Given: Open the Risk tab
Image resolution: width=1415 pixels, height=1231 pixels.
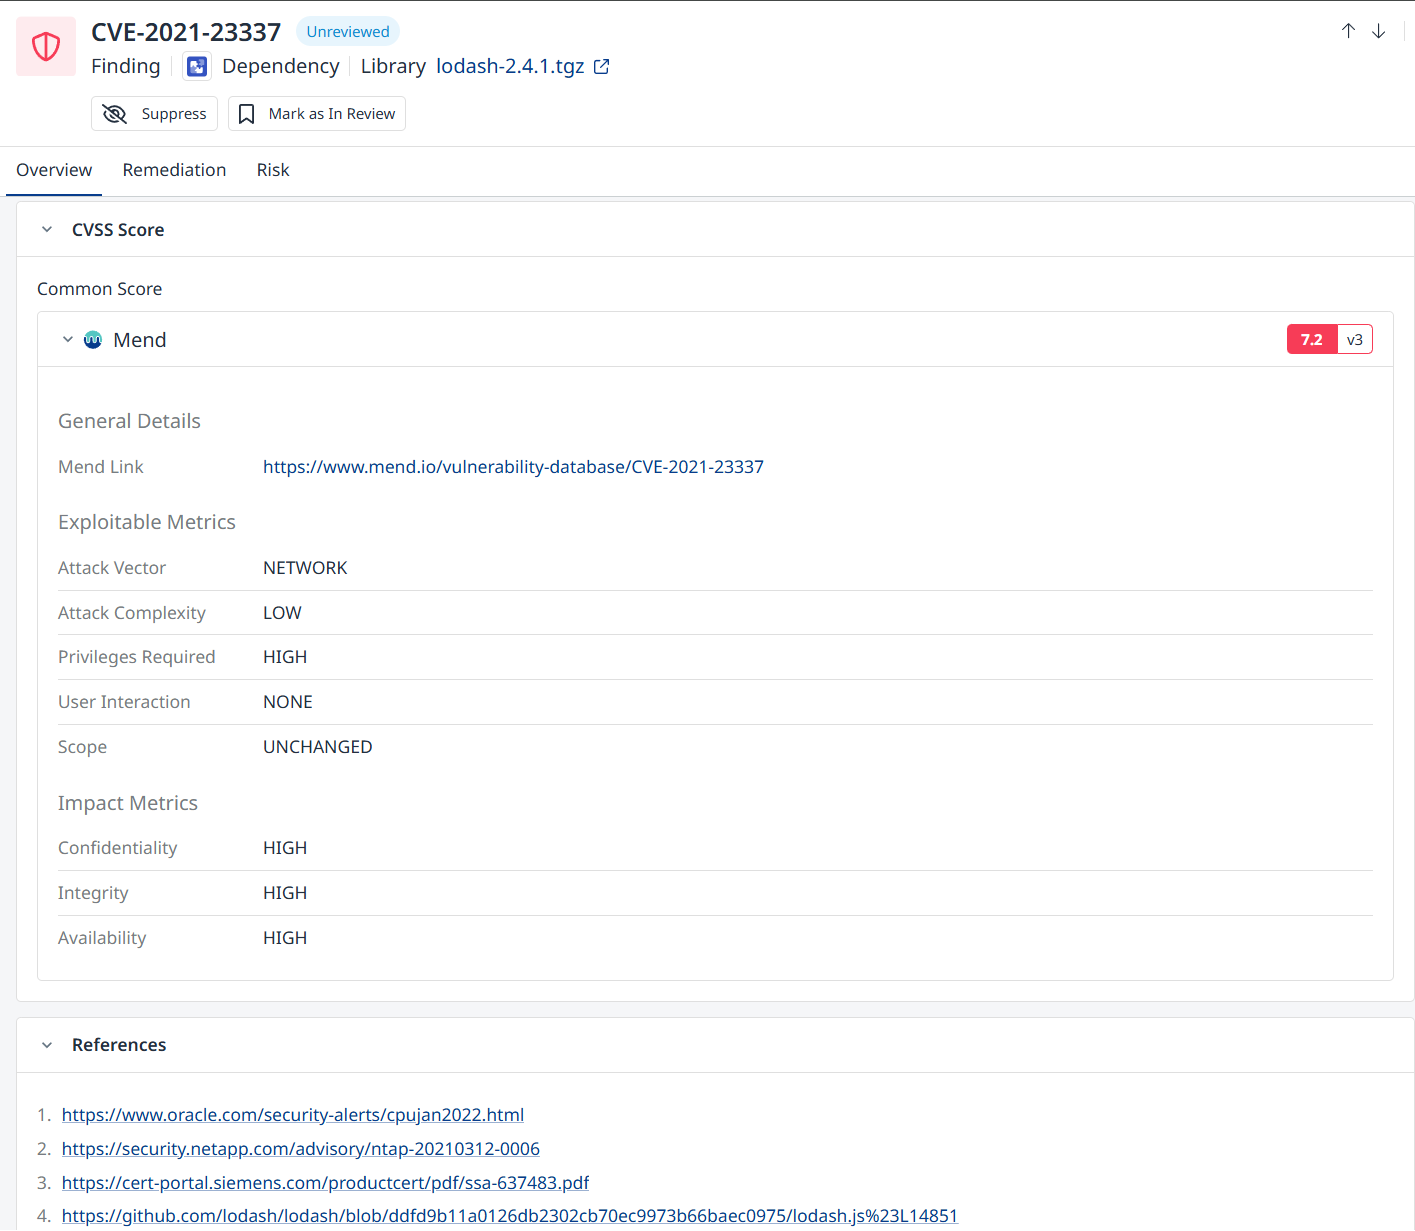Looking at the screenshot, I should point(273,170).
